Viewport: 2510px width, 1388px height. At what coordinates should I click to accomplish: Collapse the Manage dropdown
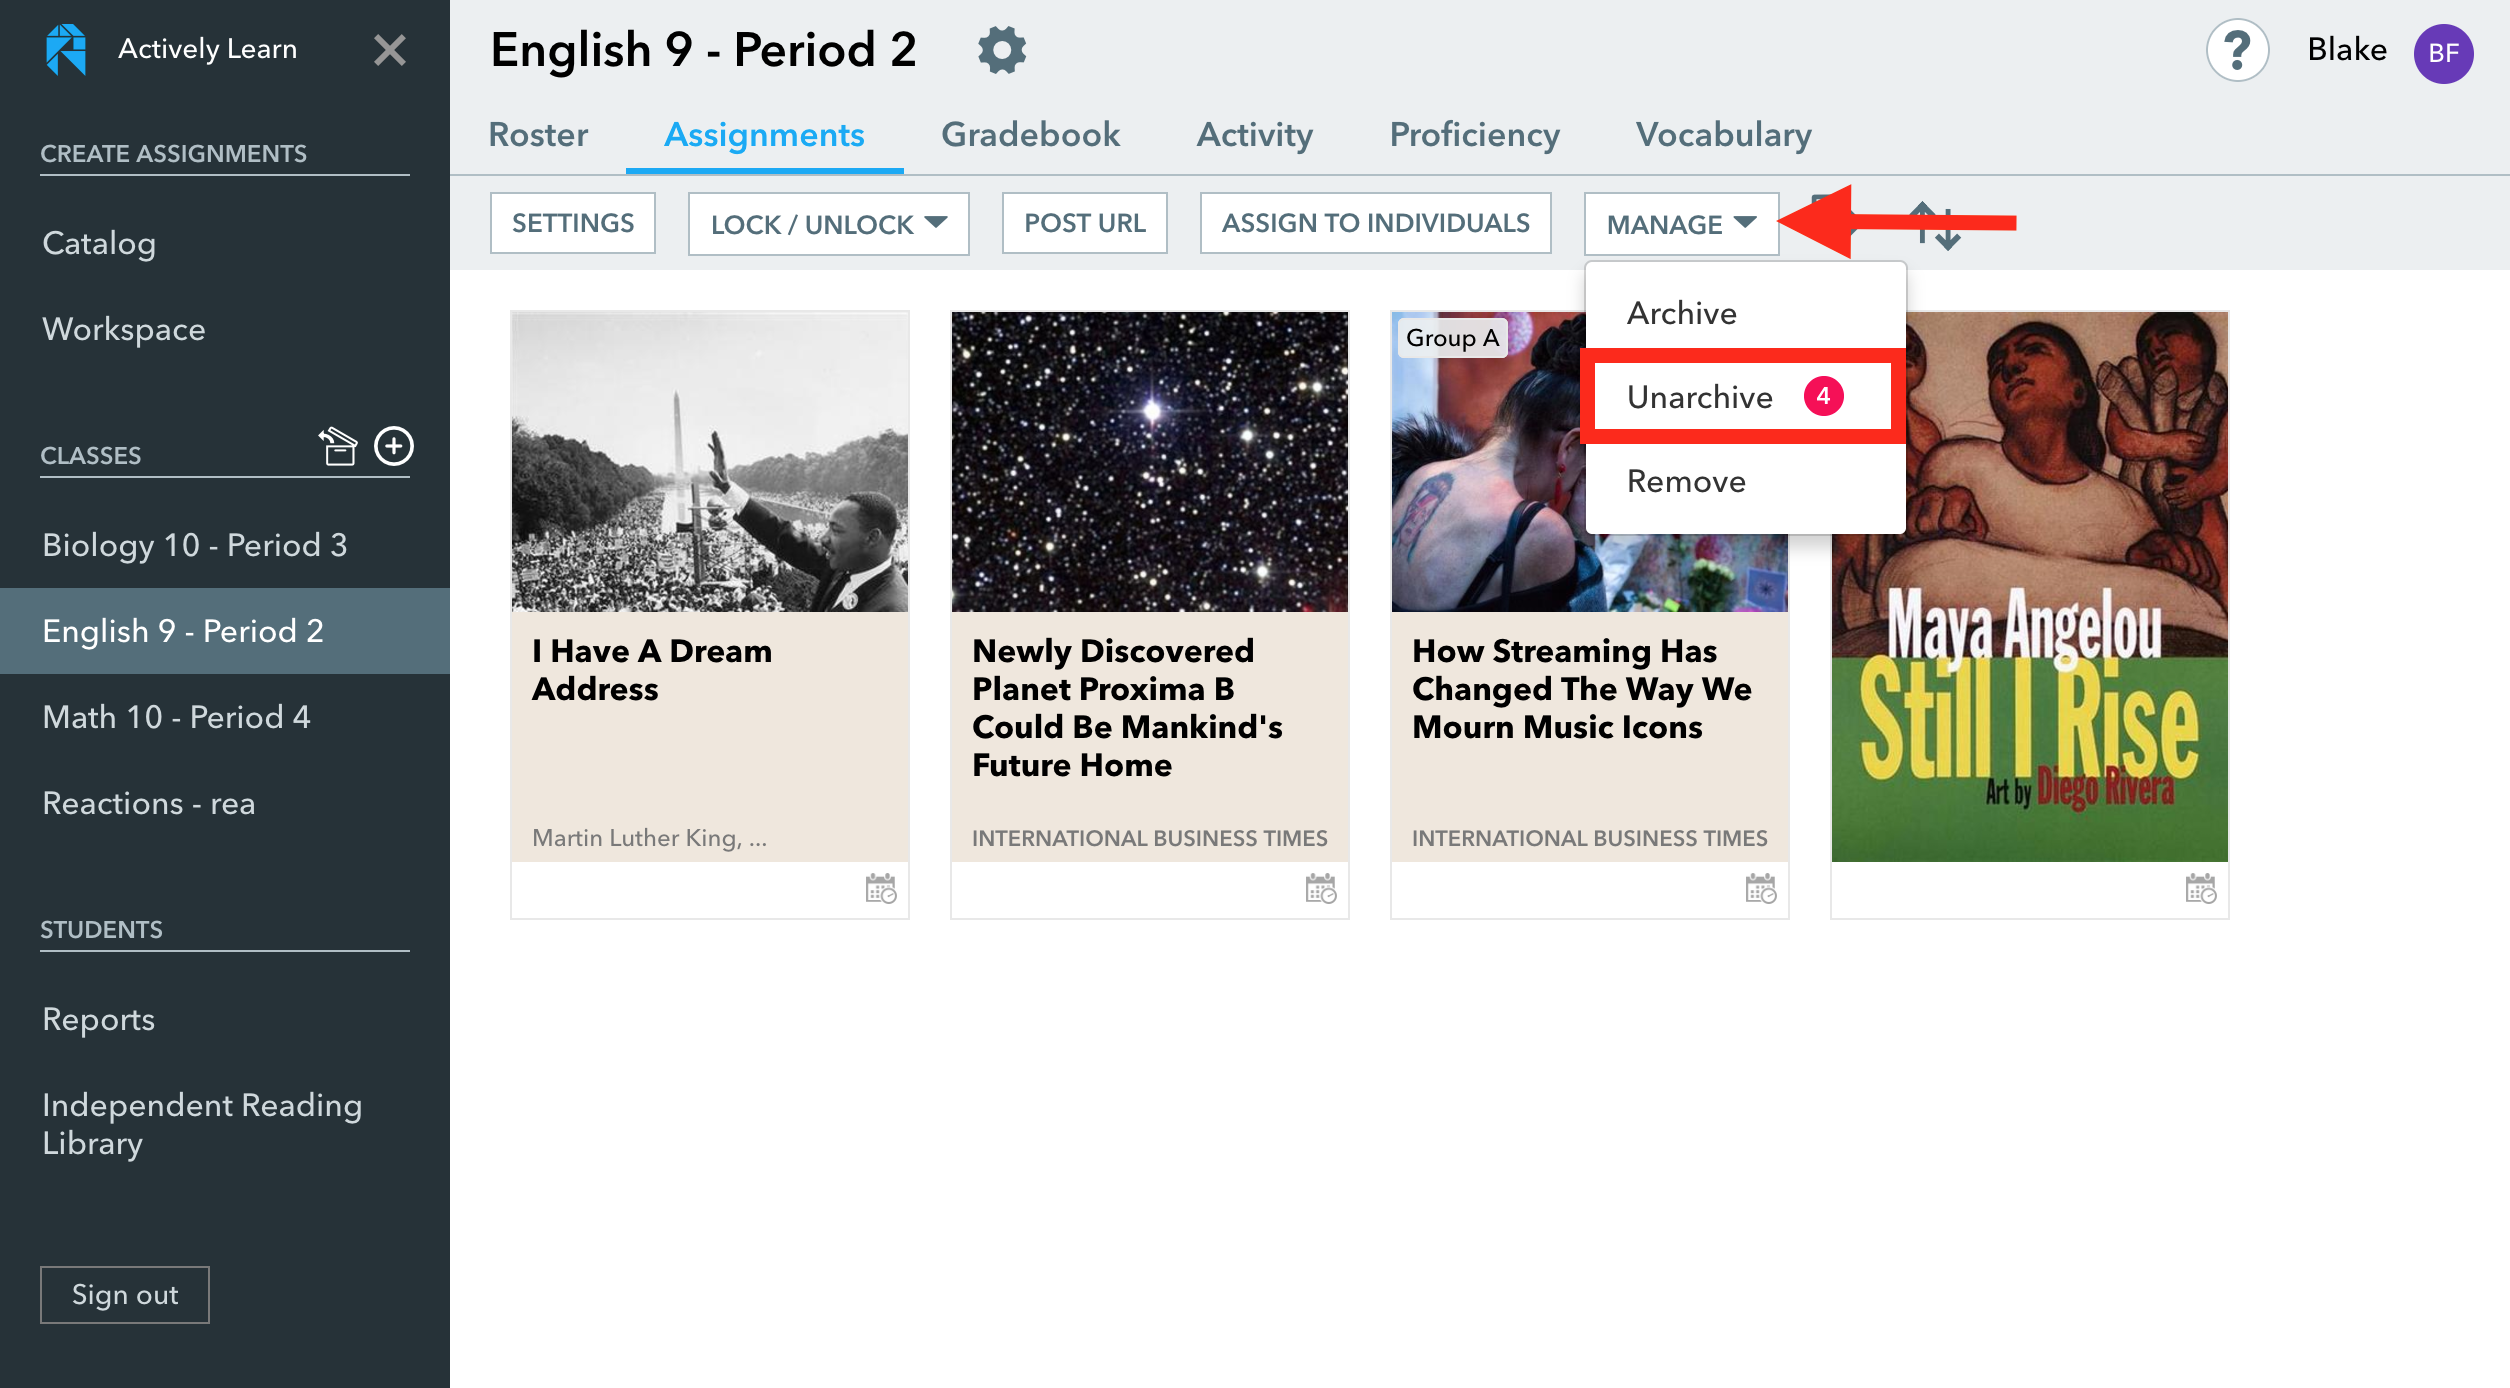coord(1681,224)
